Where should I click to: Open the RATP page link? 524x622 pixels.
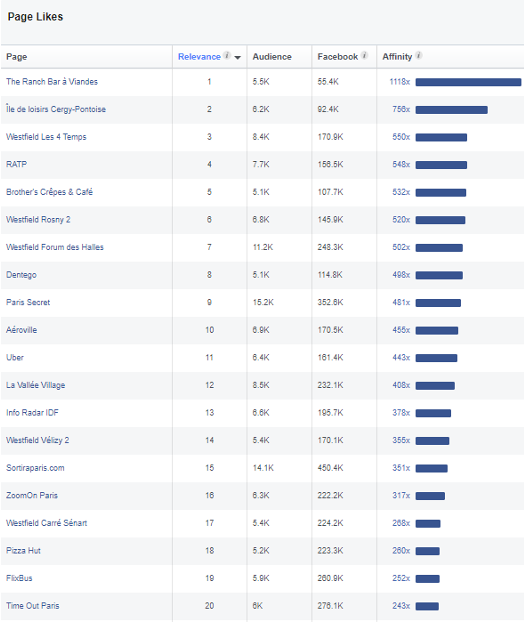[16, 164]
